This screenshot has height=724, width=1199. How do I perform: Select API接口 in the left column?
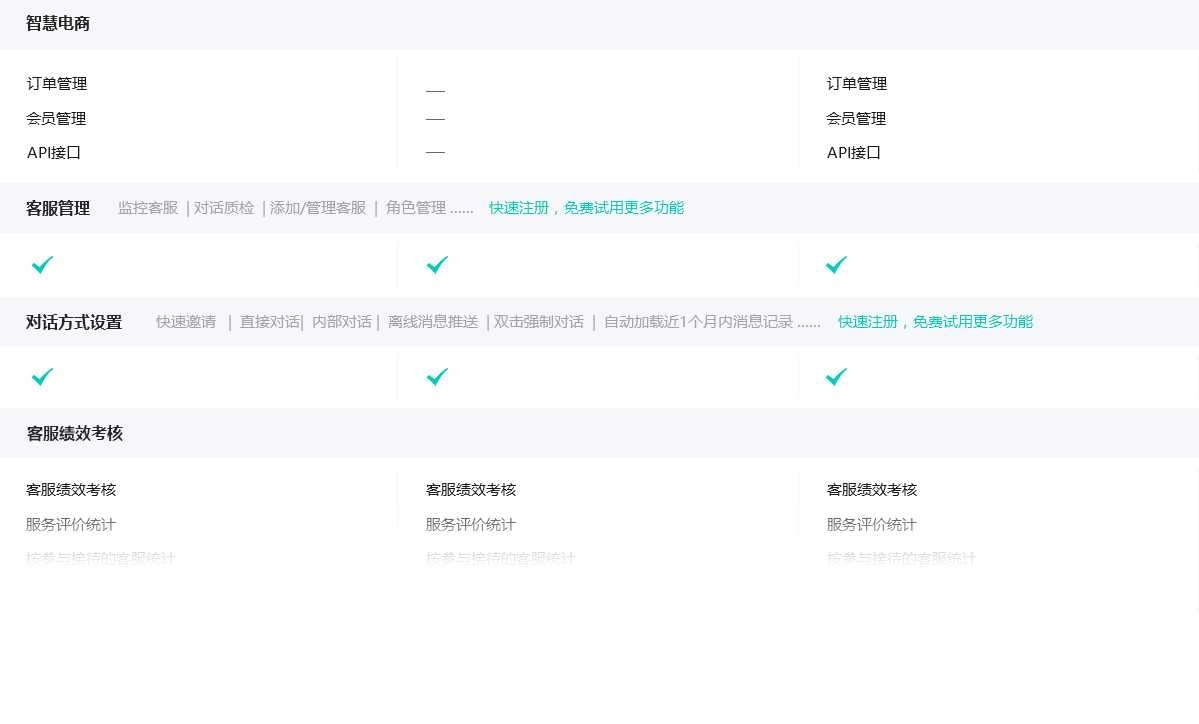pyautogui.click(x=54, y=153)
